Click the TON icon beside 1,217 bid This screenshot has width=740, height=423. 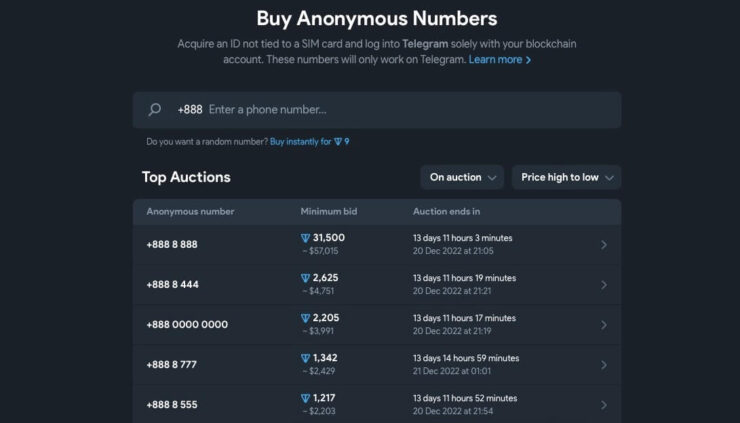(305, 398)
